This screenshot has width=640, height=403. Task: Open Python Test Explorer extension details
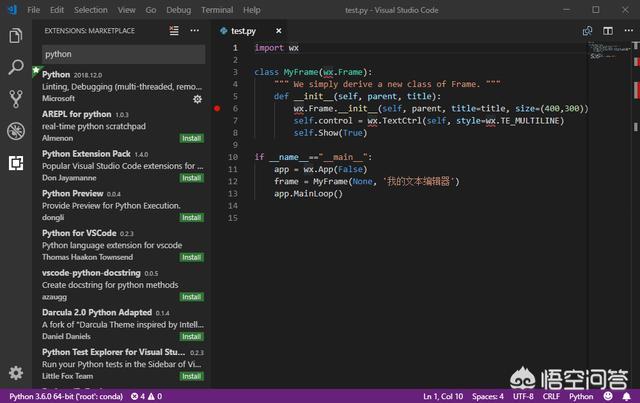tap(121, 363)
